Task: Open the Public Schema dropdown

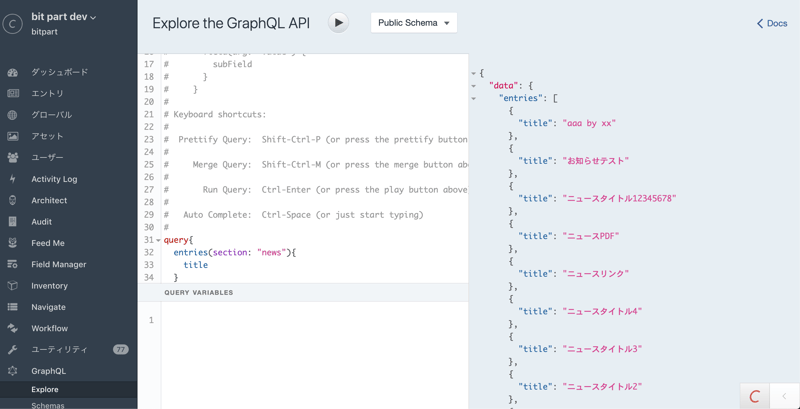Action: point(413,22)
